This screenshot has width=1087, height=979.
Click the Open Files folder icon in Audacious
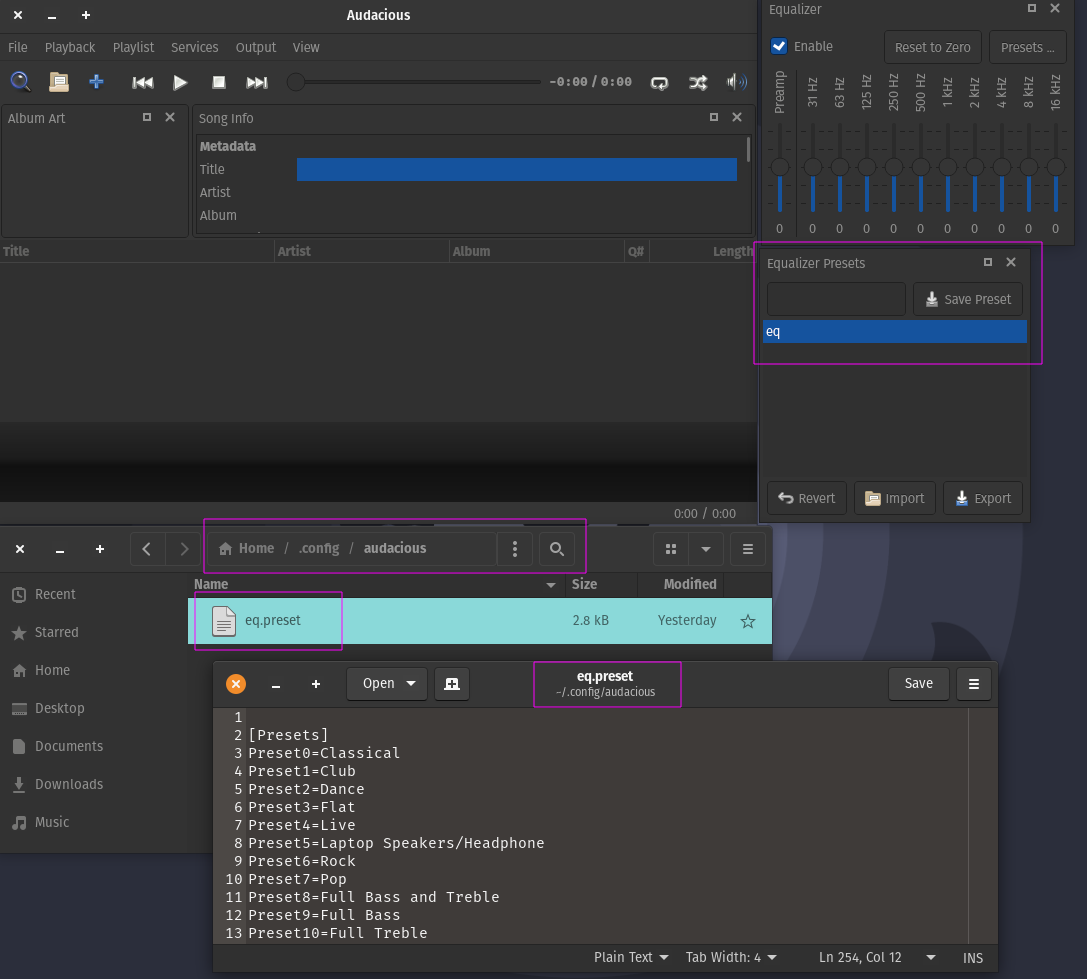click(x=59, y=82)
